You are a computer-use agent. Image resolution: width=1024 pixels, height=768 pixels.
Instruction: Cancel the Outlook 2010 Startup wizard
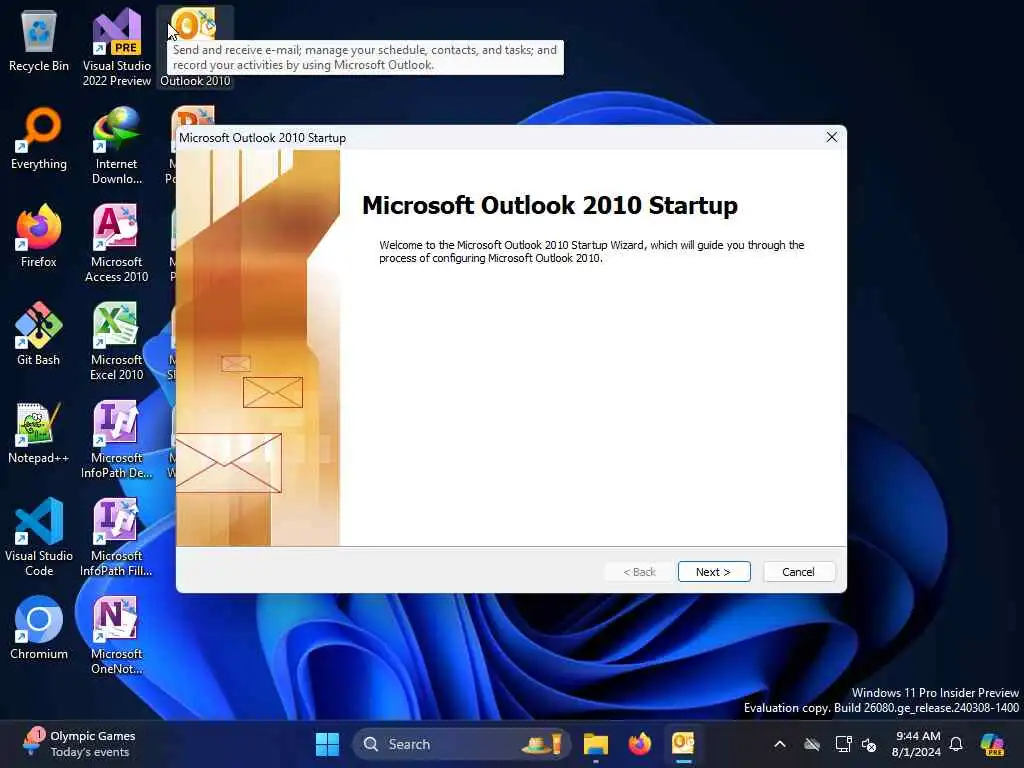tap(798, 571)
